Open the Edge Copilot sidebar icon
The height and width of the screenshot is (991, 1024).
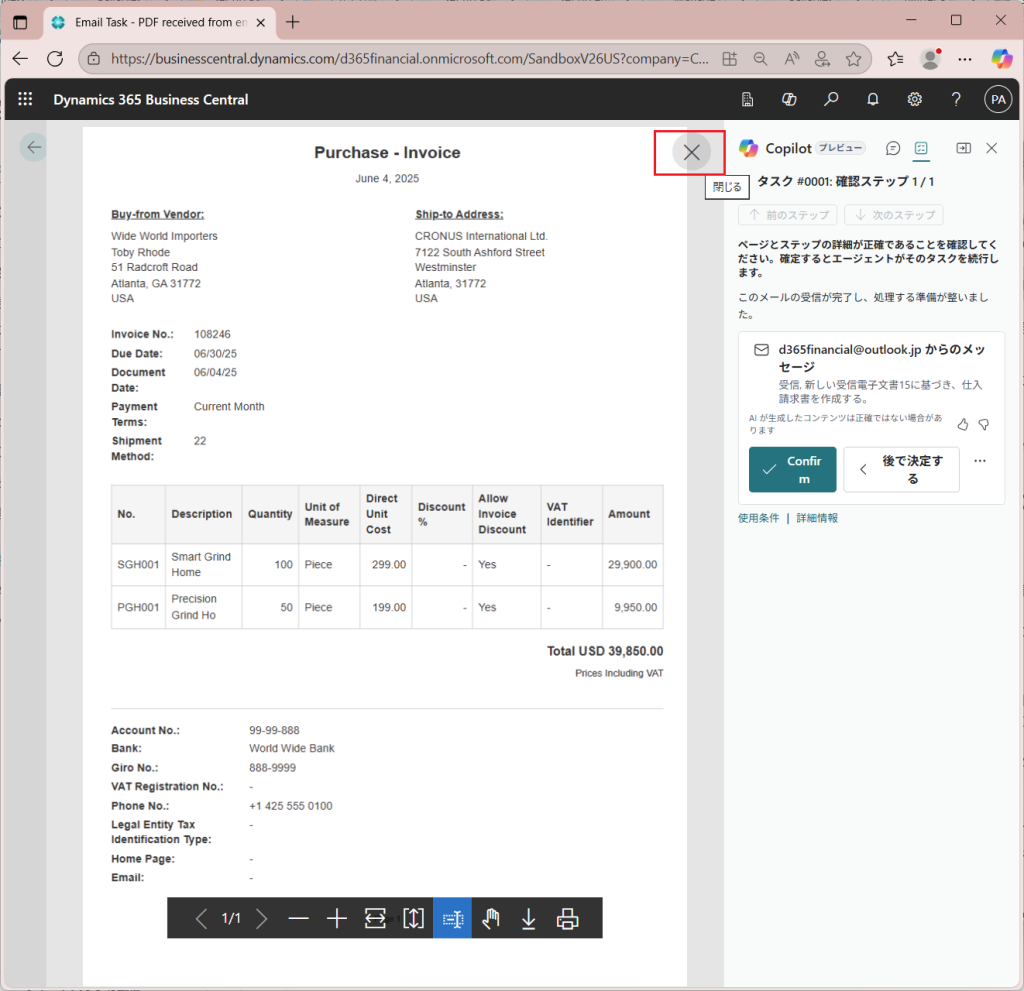point(1002,59)
